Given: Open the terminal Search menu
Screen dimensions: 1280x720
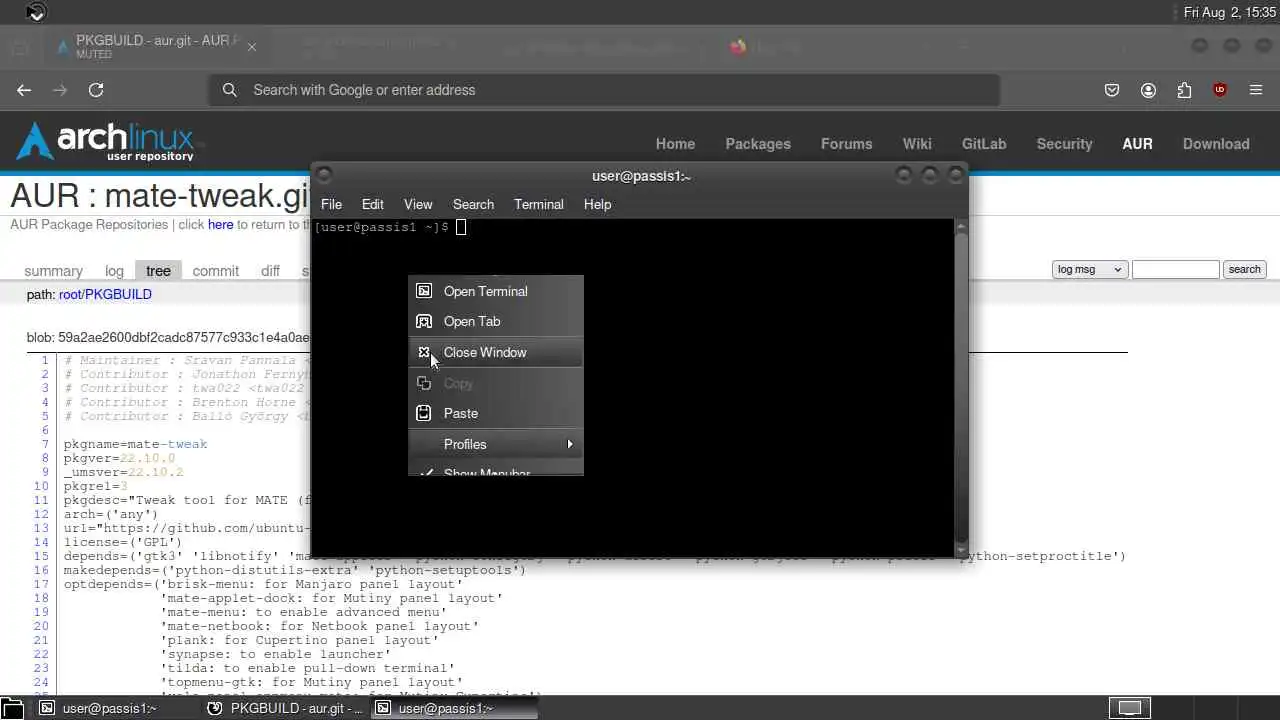Looking at the screenshot, I should click(473, 204).
